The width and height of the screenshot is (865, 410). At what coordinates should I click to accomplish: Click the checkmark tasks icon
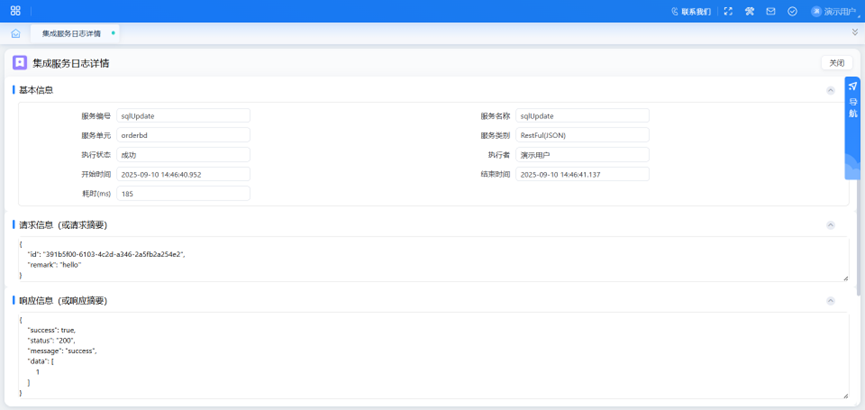pyautogui.click(x=792, y=11)
